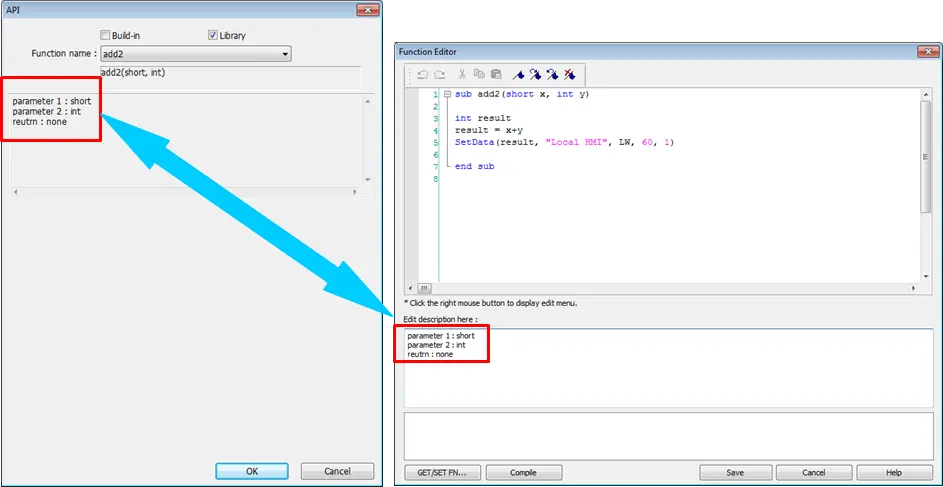Click the API description scroll-right arrow
Image resolution: width=943 pixels, height=487 pixels.
click(355, 192)
